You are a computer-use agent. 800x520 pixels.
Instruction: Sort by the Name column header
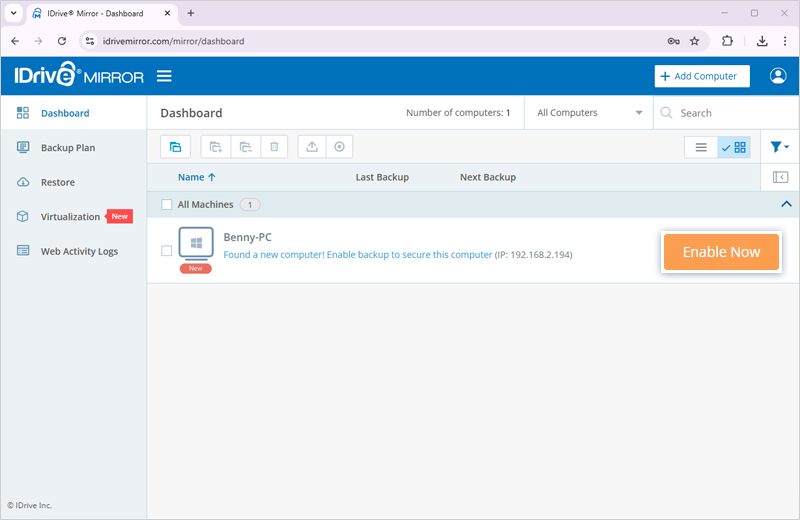coord(196,177)
